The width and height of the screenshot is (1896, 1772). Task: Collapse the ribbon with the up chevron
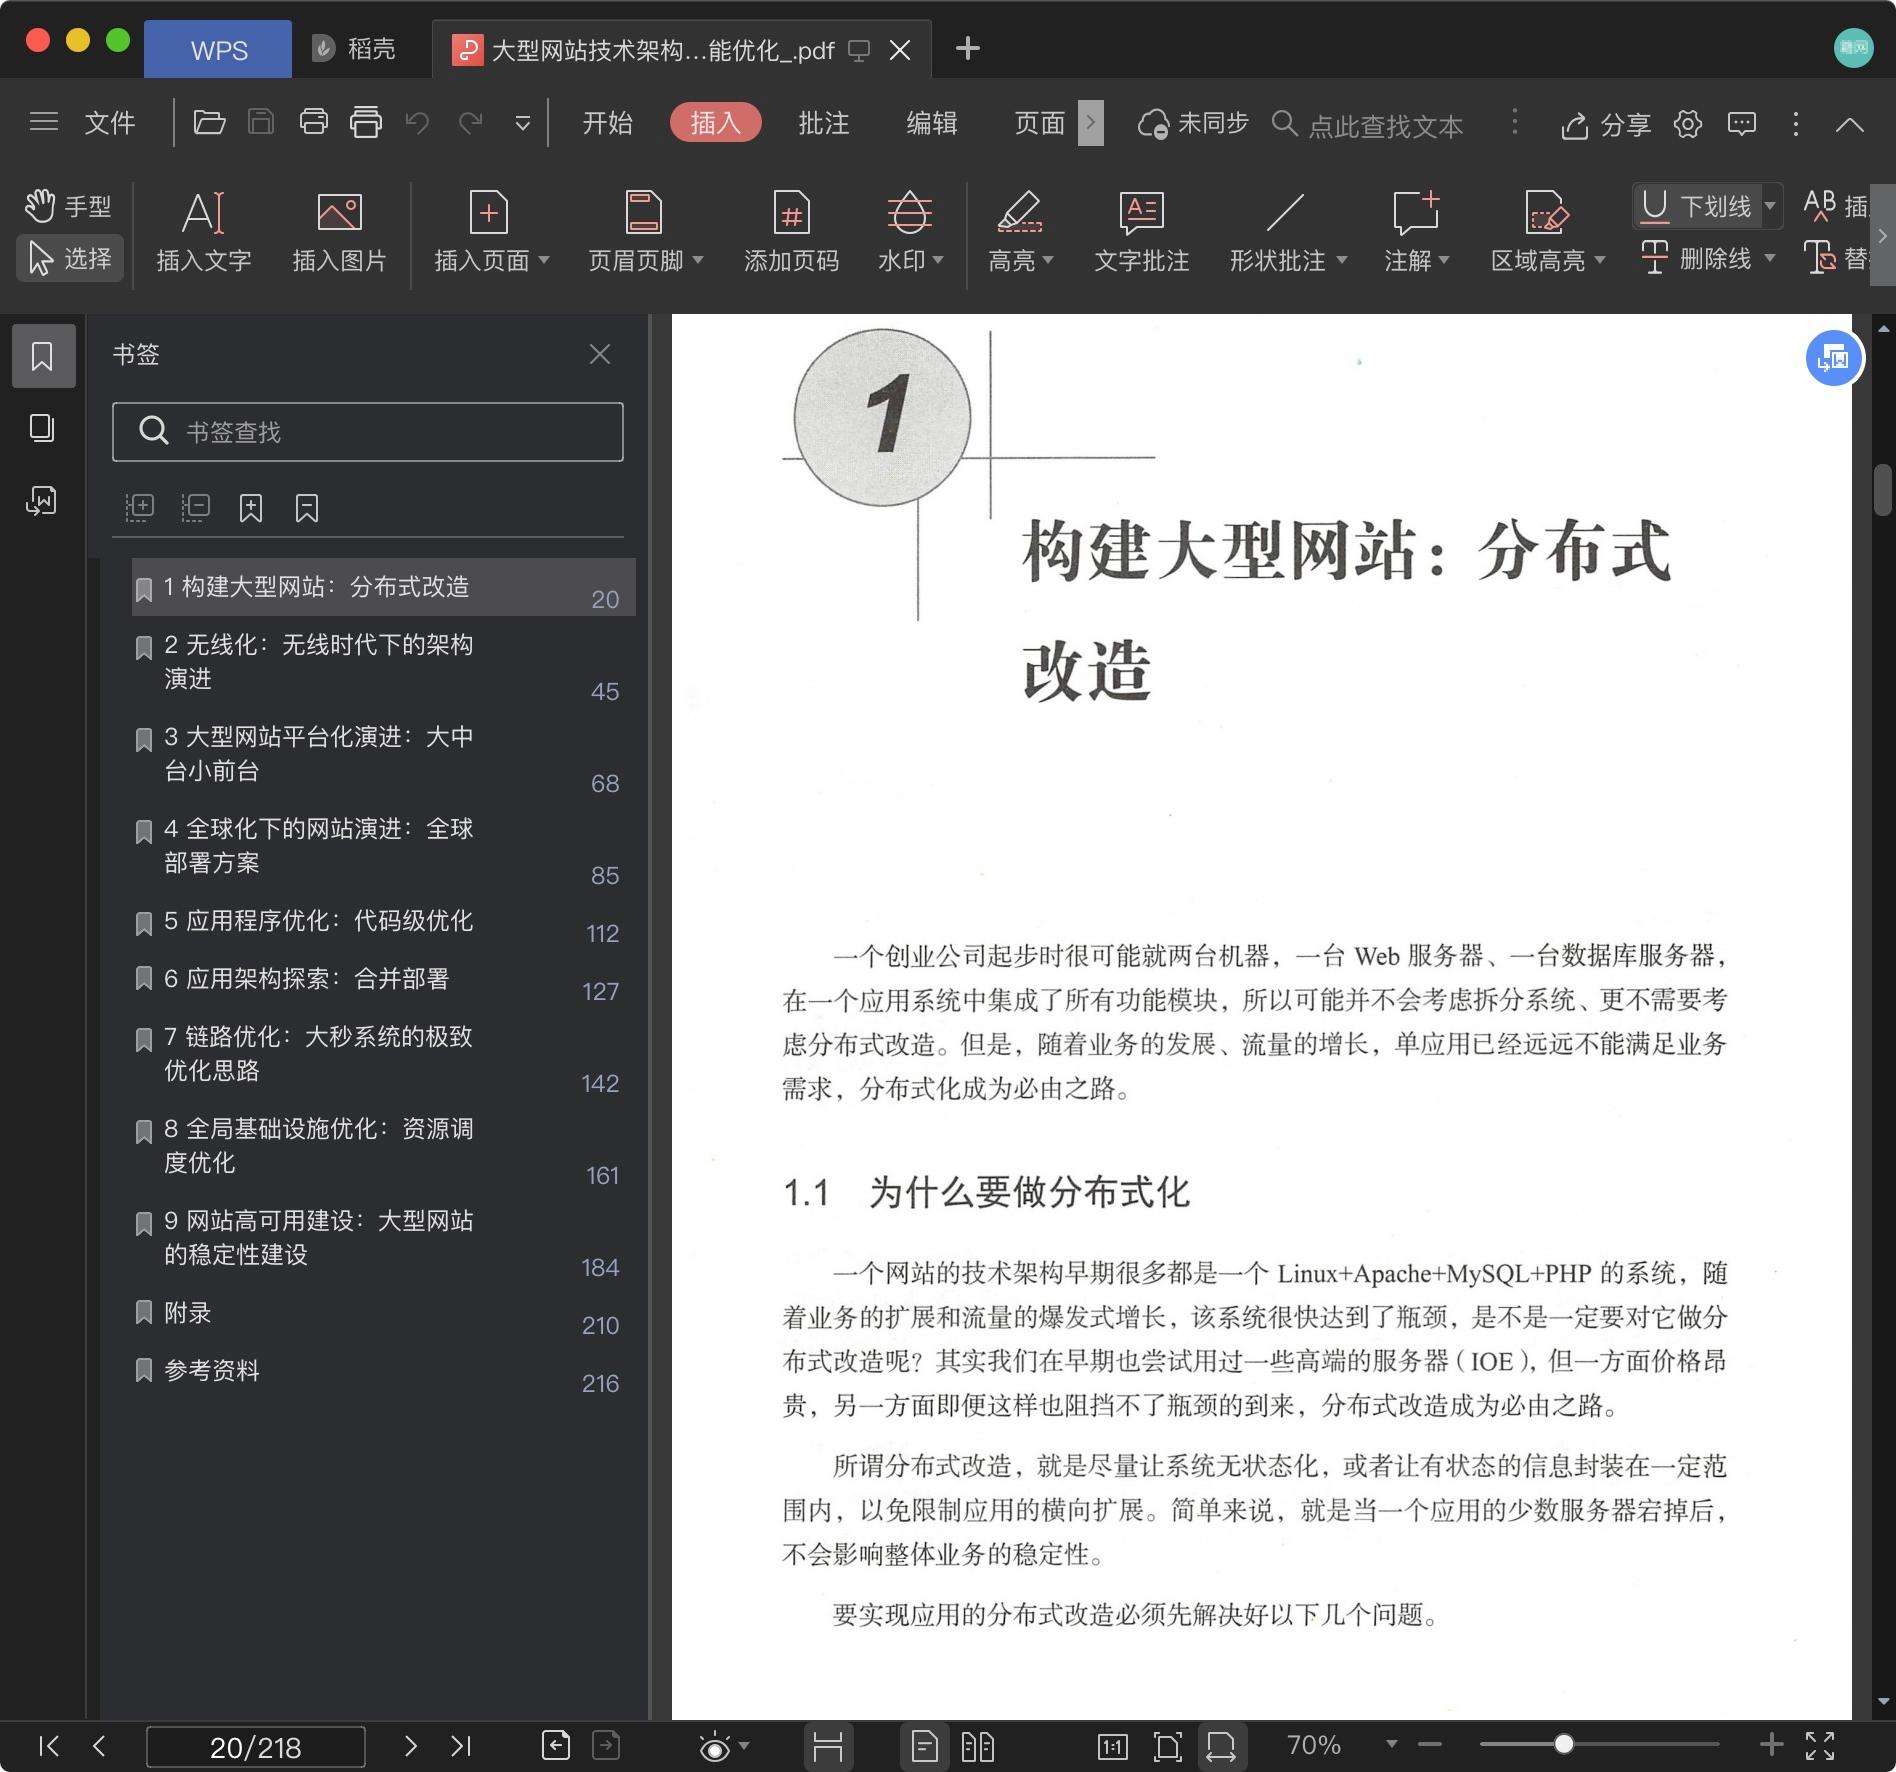pyautogui.click(x=1850, y=124)
